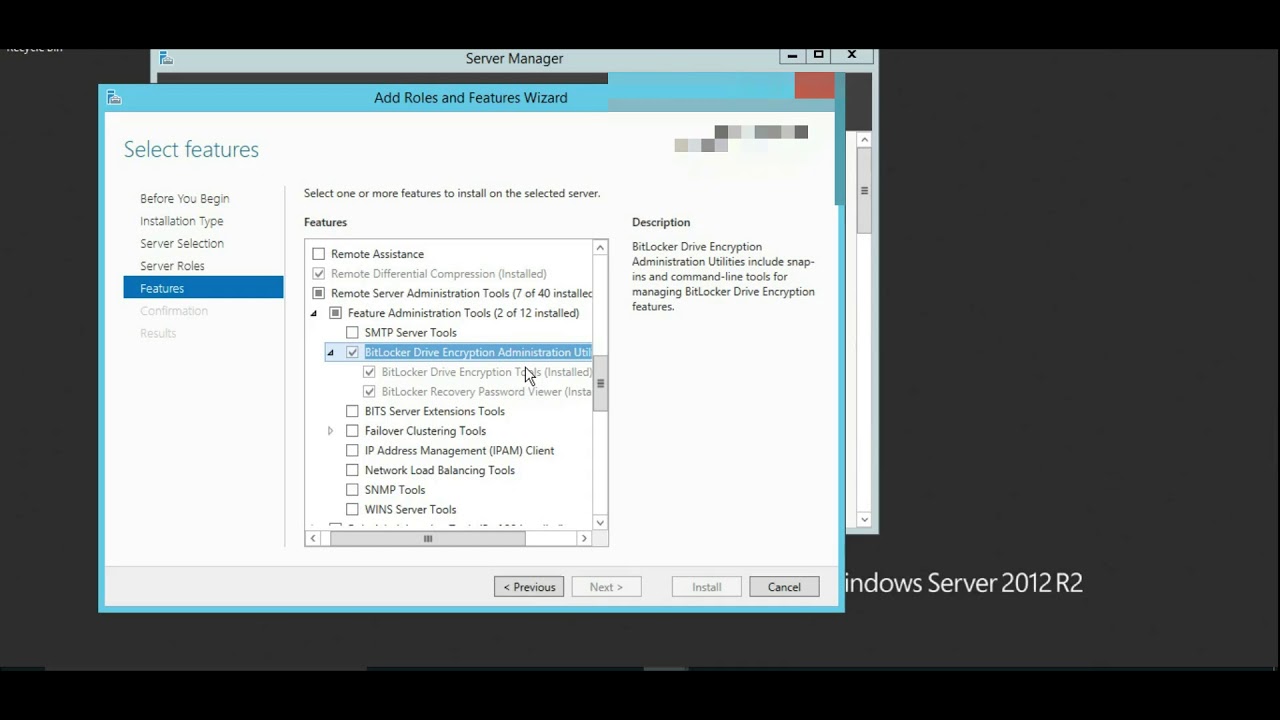
Task: Click the Cancel button
Action: point(784,587)
